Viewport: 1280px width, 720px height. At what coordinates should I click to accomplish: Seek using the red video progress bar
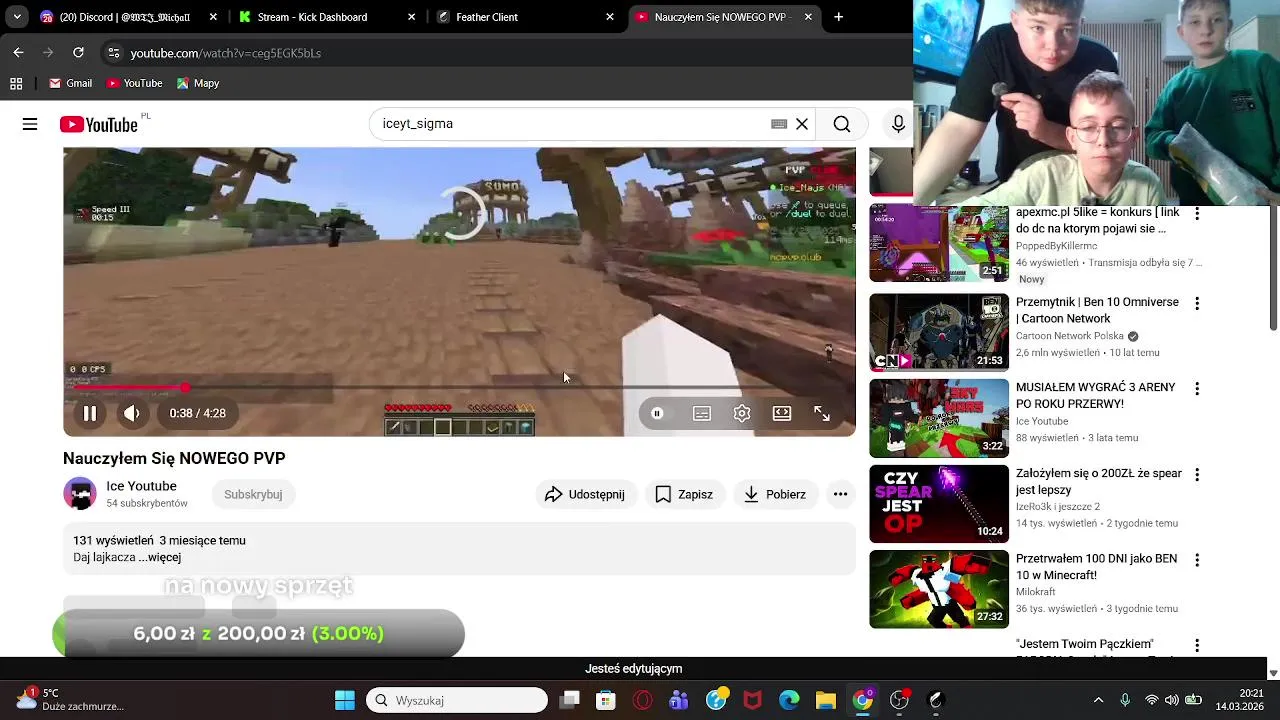coord(459,387)
